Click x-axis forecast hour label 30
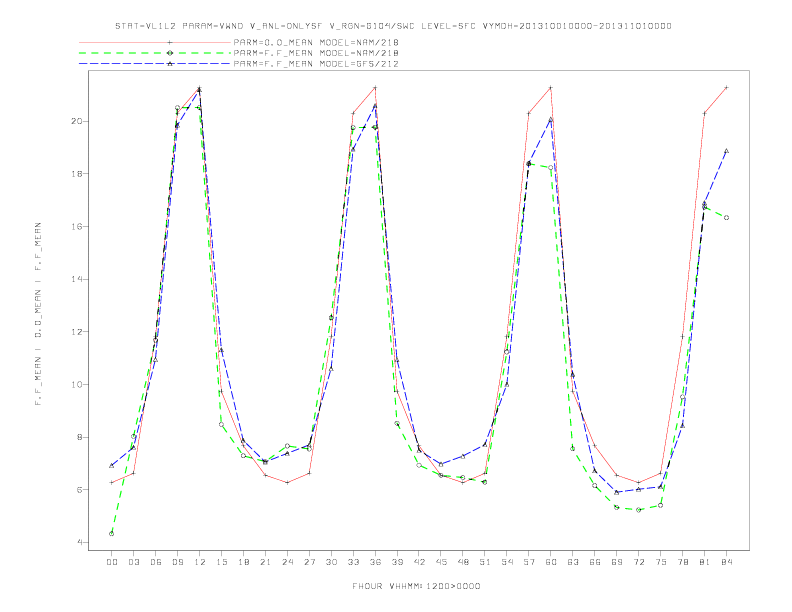 [x=331, y=562]
